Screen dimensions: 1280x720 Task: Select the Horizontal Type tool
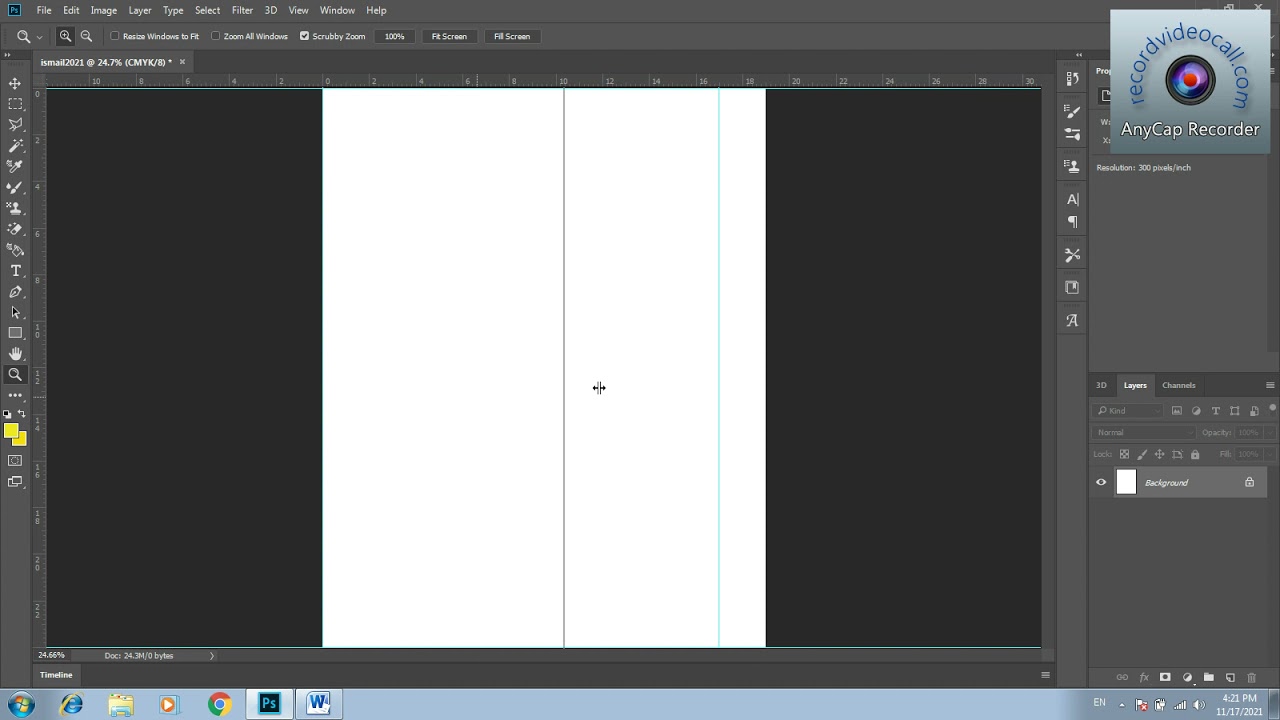[x=15, y=271]
